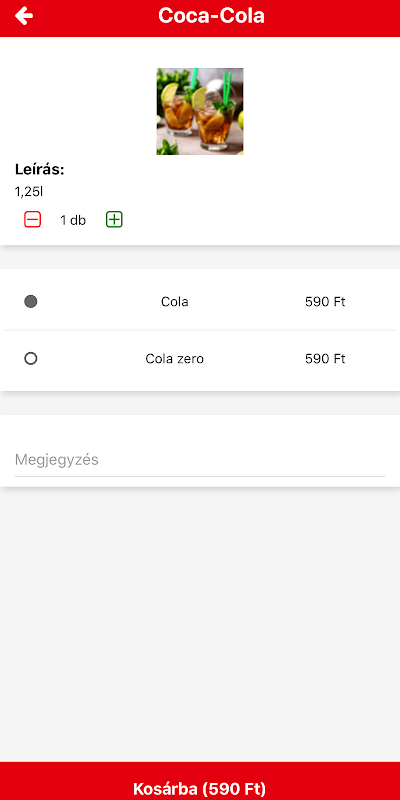This screenshot has width=400, height=800.
Task: Click the underline beneath the Megjegyzés placeholder
Action: click(x=200, y=477)
